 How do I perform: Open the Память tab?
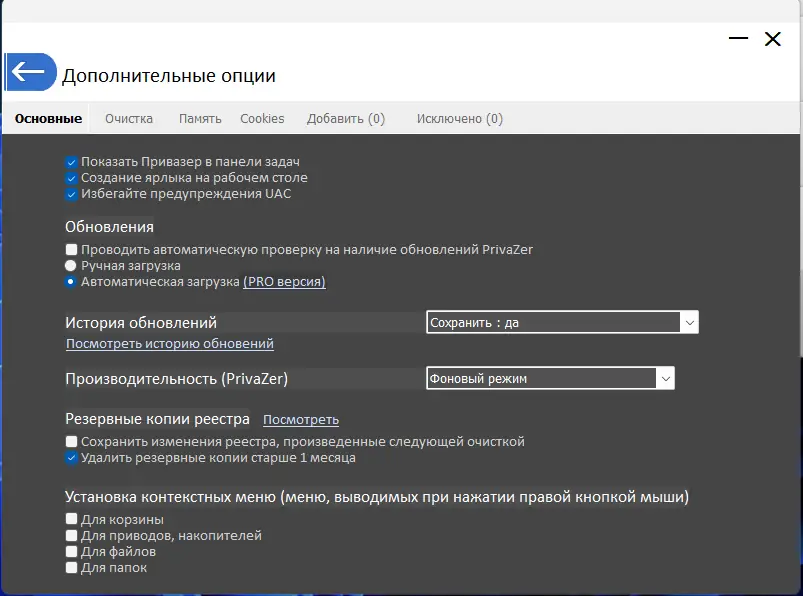(x=200, y=119)
